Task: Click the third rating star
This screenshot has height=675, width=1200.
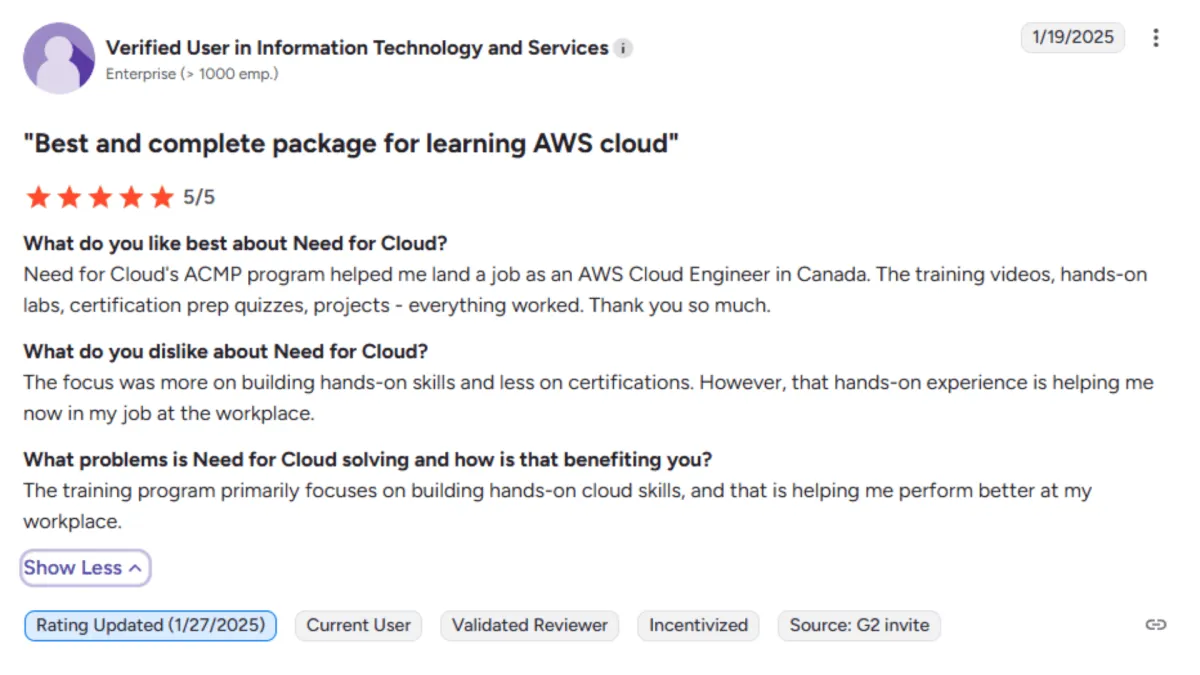Action: tap(100, 197)
